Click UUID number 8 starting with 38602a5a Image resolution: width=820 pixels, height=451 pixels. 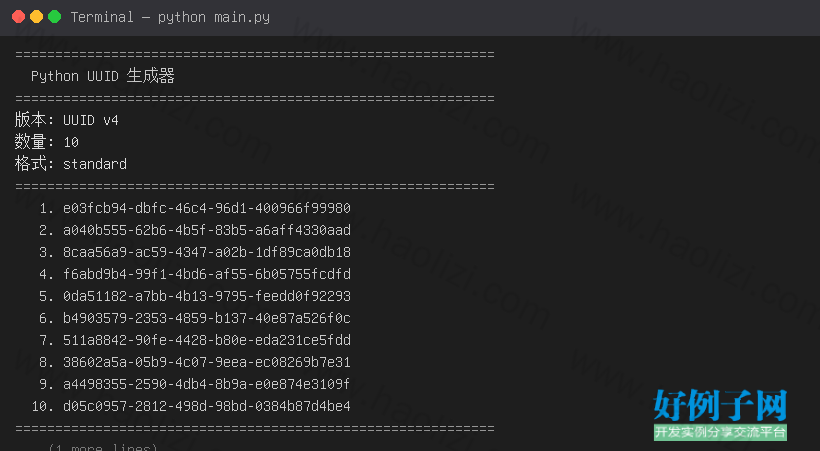(x=207, y=362)
